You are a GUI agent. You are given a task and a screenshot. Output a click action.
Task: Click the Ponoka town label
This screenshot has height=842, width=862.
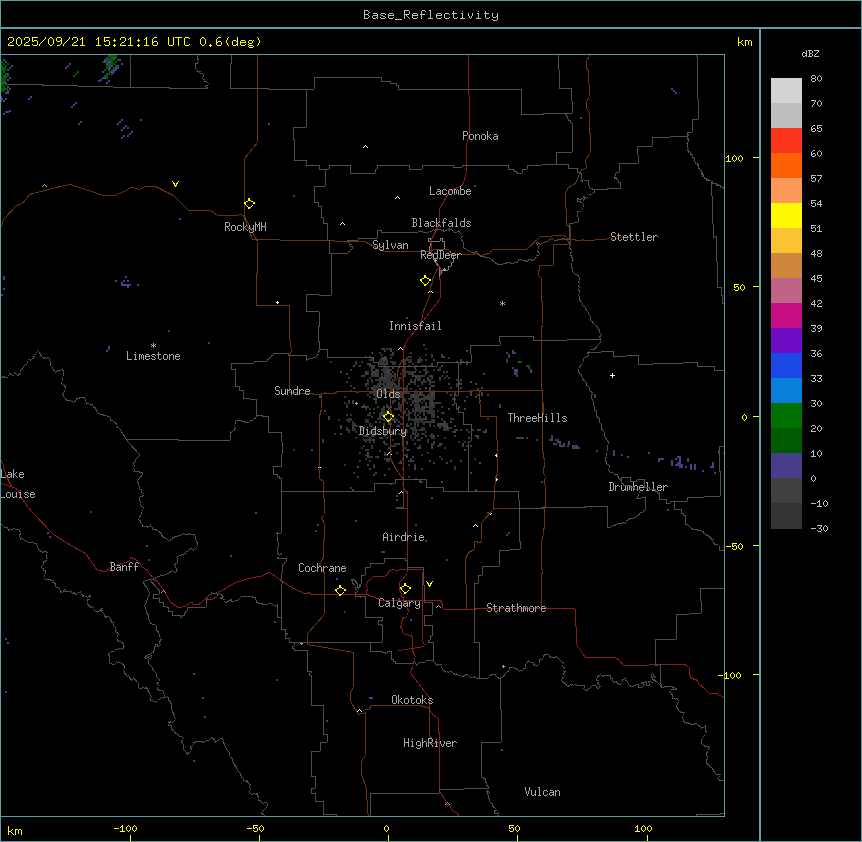pos(480,136)
